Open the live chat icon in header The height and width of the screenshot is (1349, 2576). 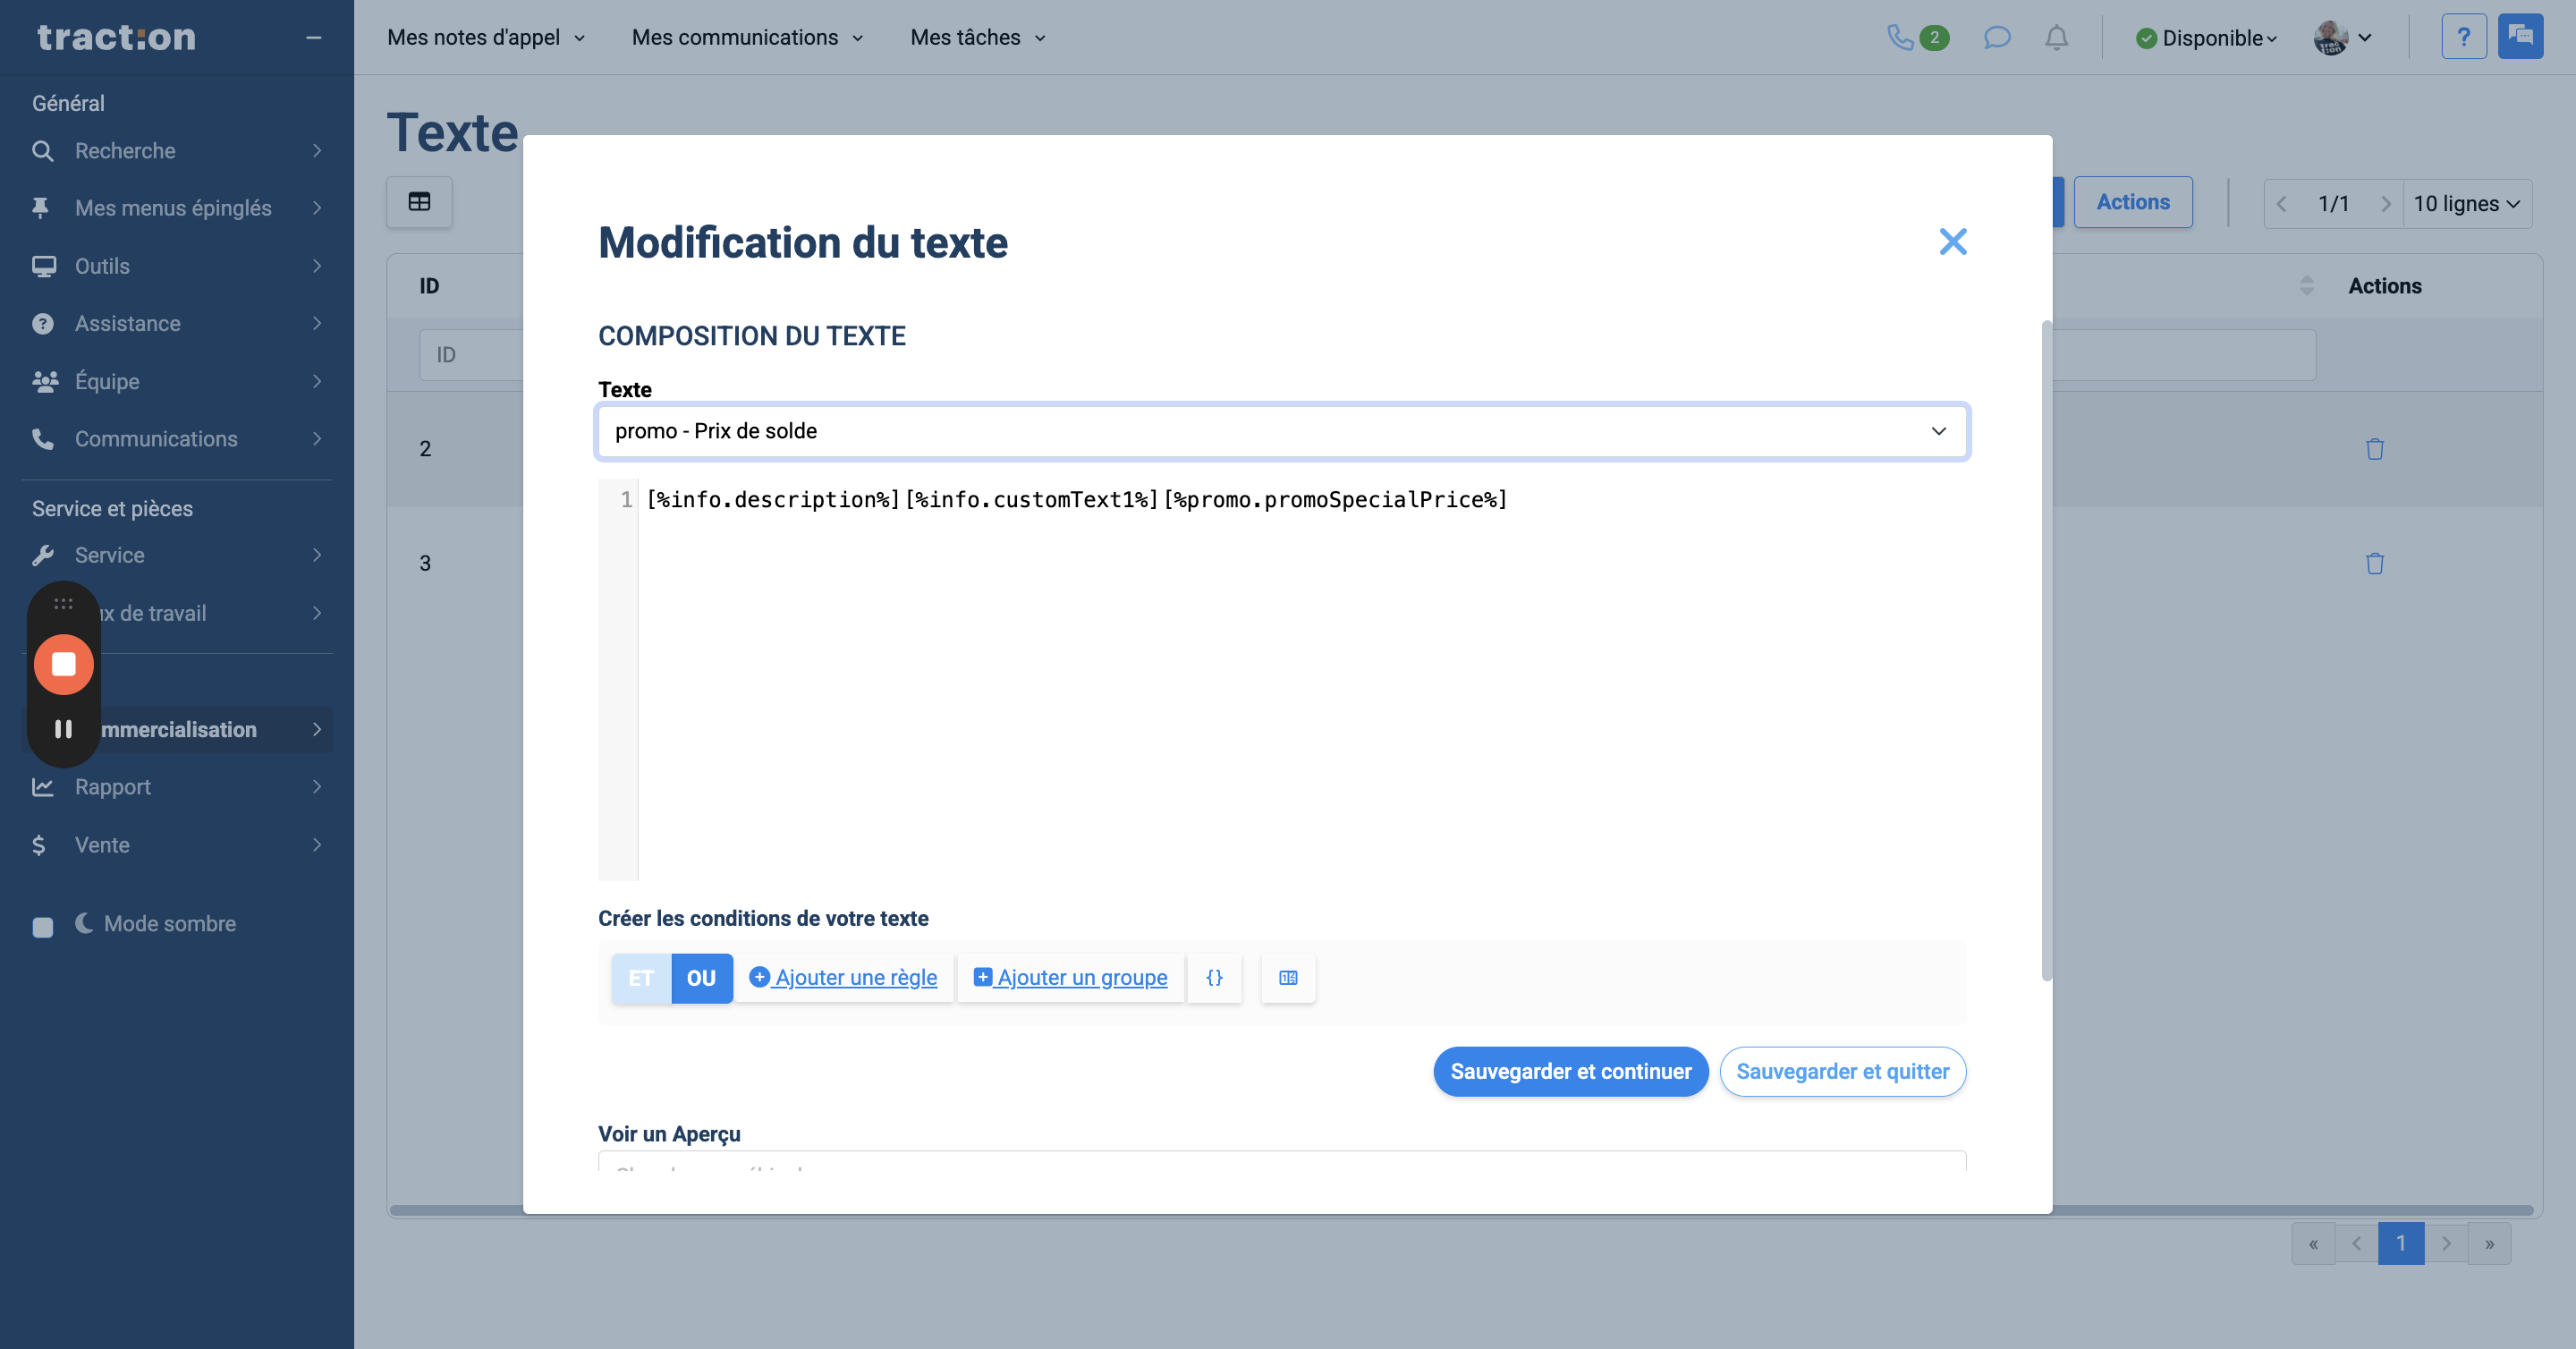click(2520, 38)
